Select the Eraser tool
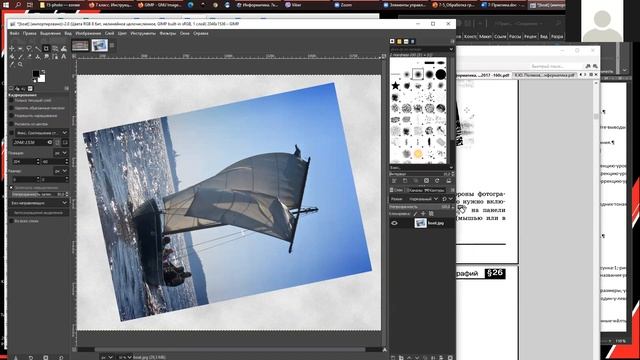The height and width of the screenshot is (360, 640). click(29, 56)
